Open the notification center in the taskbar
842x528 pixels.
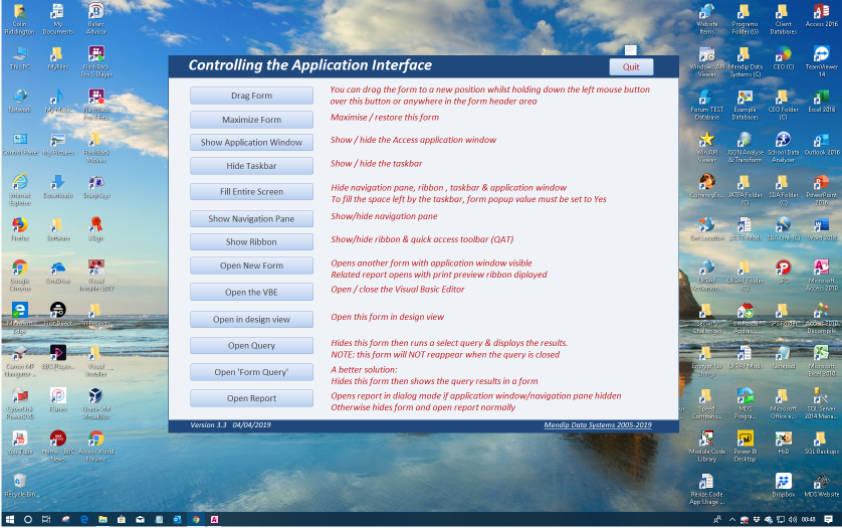tap(828, 520)
